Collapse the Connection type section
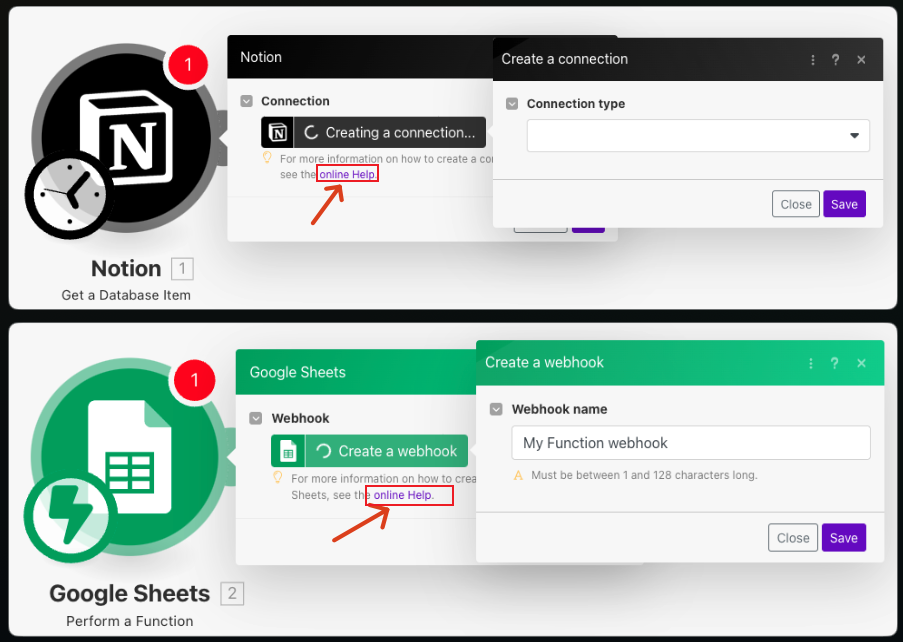Image resolution: width=903 pixels, height=642 pixels. click(x=512, y=104)
